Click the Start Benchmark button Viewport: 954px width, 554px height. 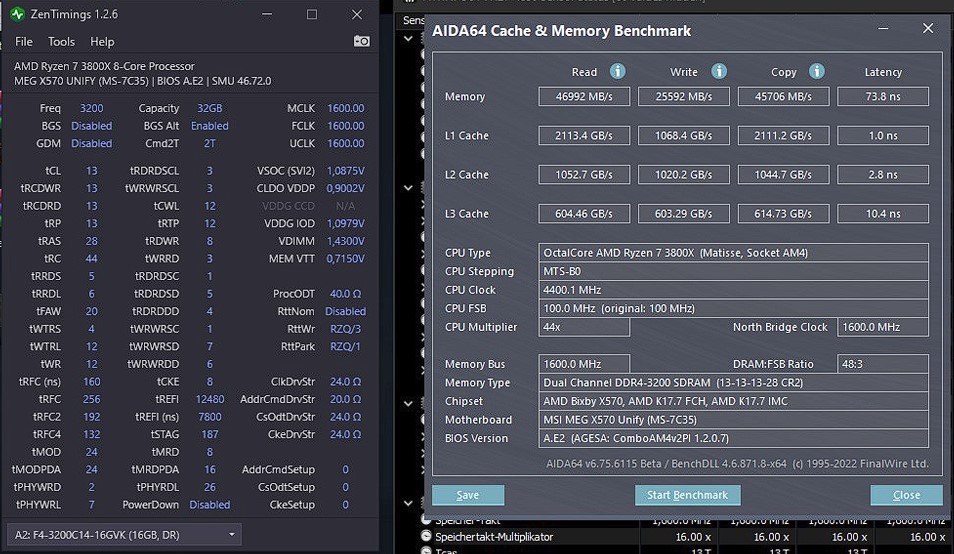point(688,495)
